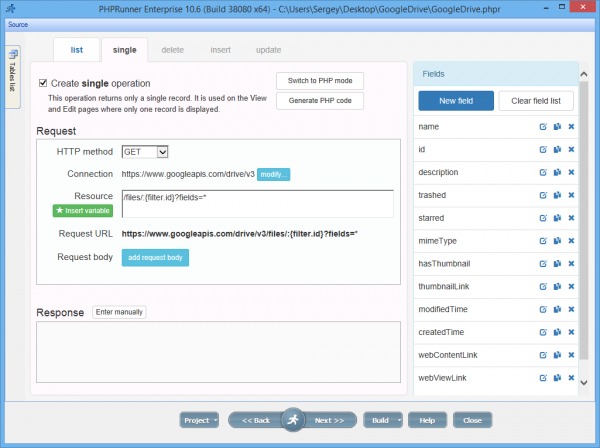The height and width of the screenshot is (448, 600).
Task: Select the createdTime field name
Action: click(441, 332)
